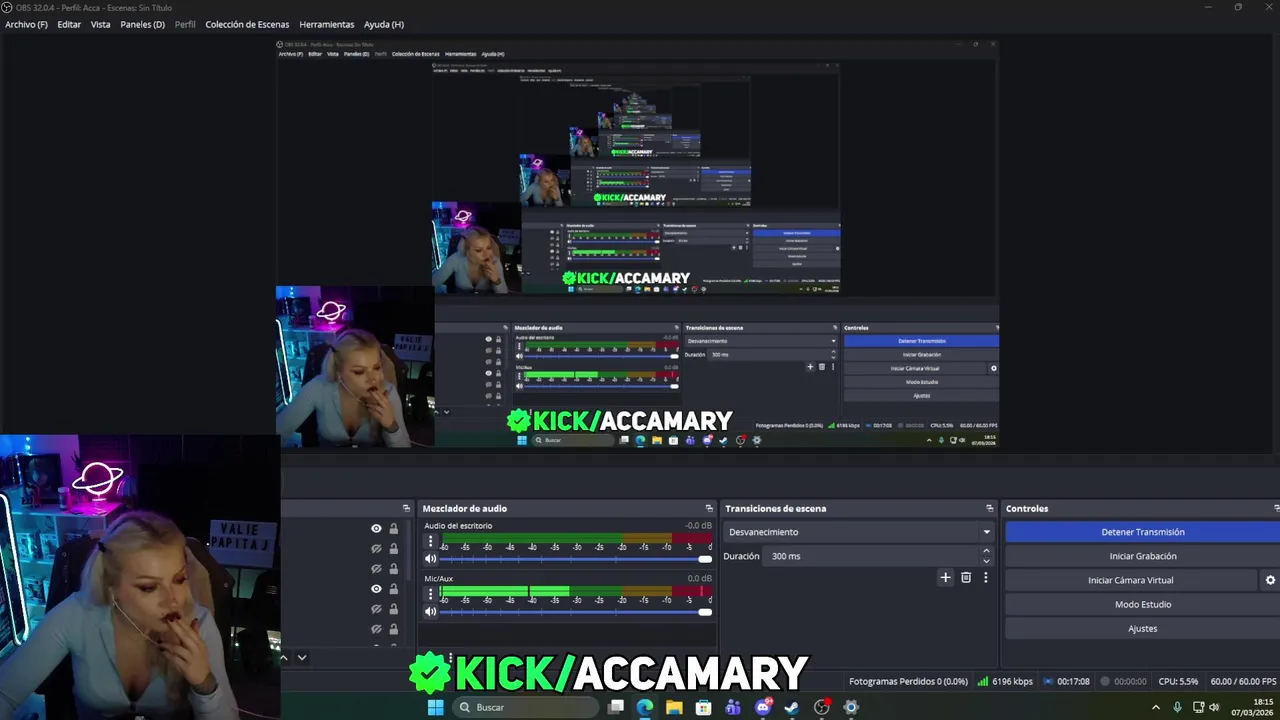The image size is (1280, 720).
Task: Click Detener Transmisión button
Action: (1142, 532)
